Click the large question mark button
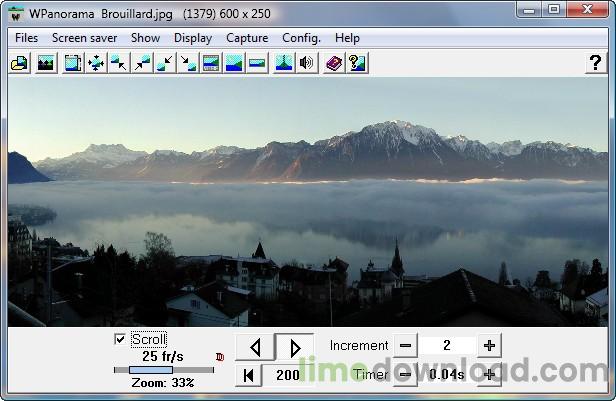616x401 pixels. point(596,62)
